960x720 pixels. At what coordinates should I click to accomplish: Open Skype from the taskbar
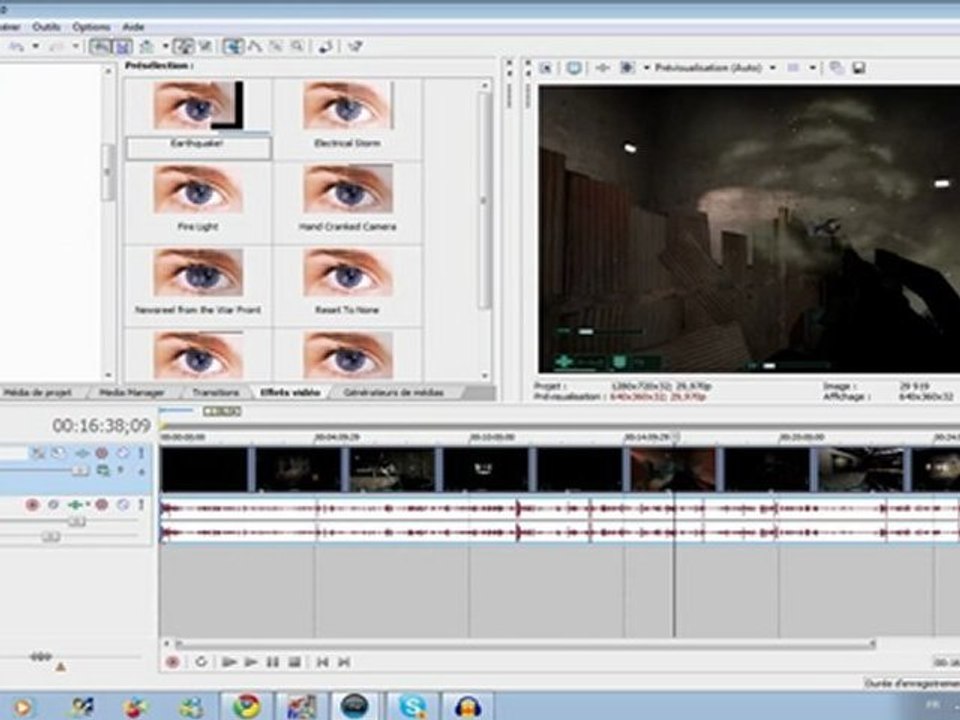pyautogui.click(x=412, y=707)
